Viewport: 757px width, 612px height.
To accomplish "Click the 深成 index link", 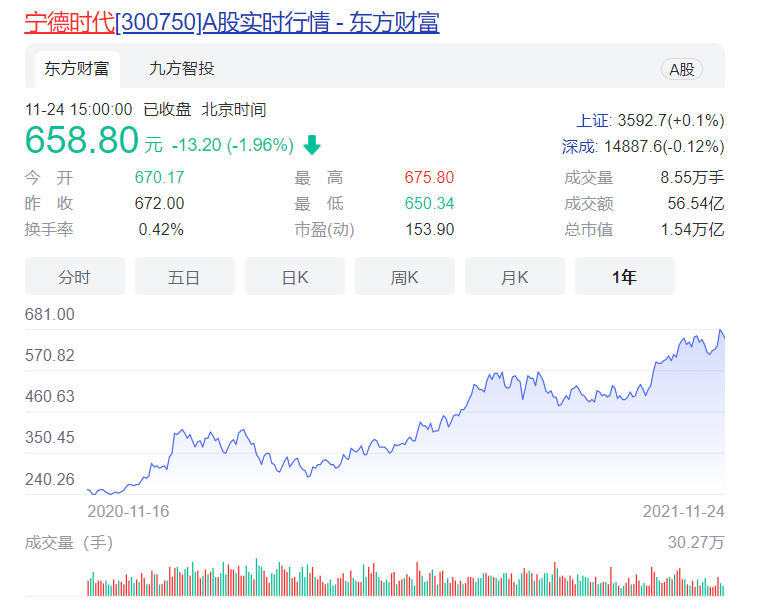I will tap(579, 146).
